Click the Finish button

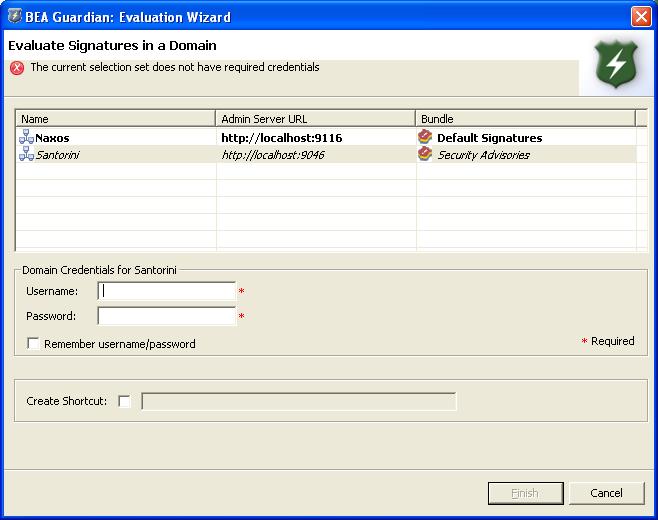point(525,493)
